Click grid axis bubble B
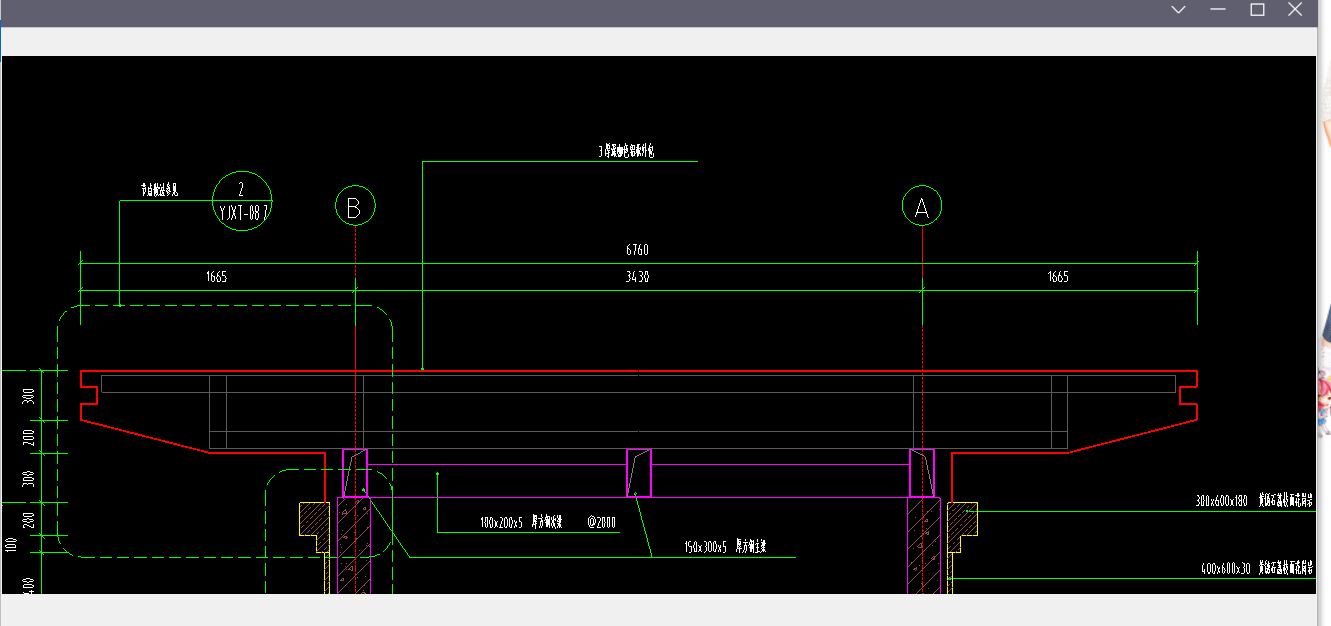 [x=354, y=207]
